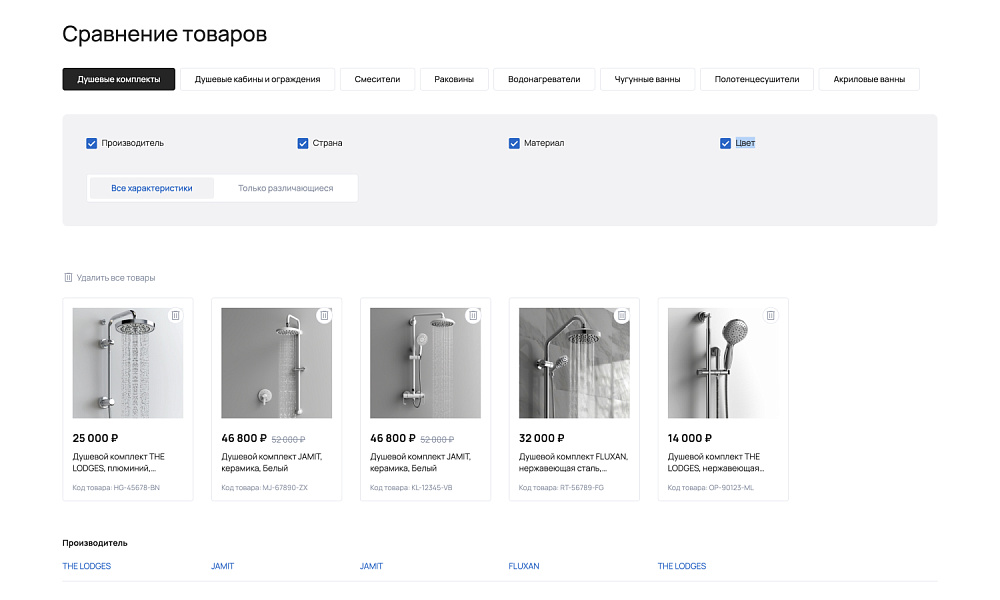Open the Чугунные ванны comparison tab
The width and height of the screenshot is (1000, 600).
(x=647, y=78)
